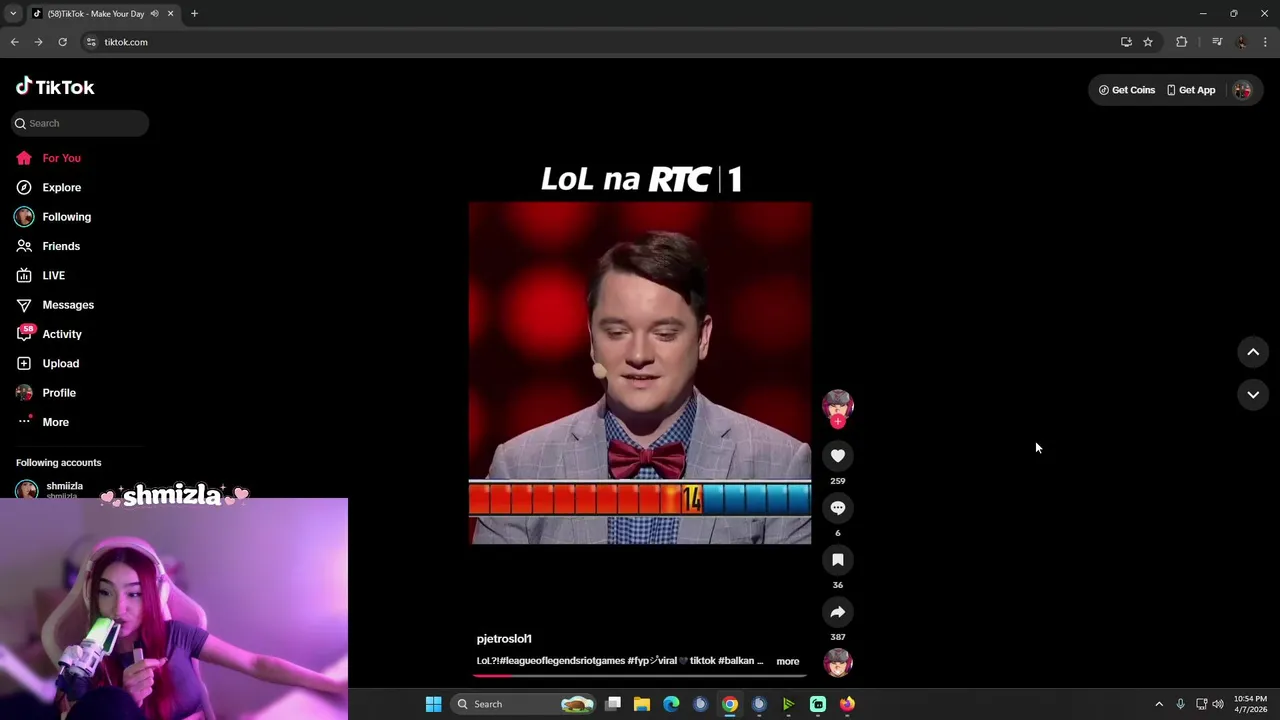
Task: Expand video caption with more link
Action: coord(788,661)
